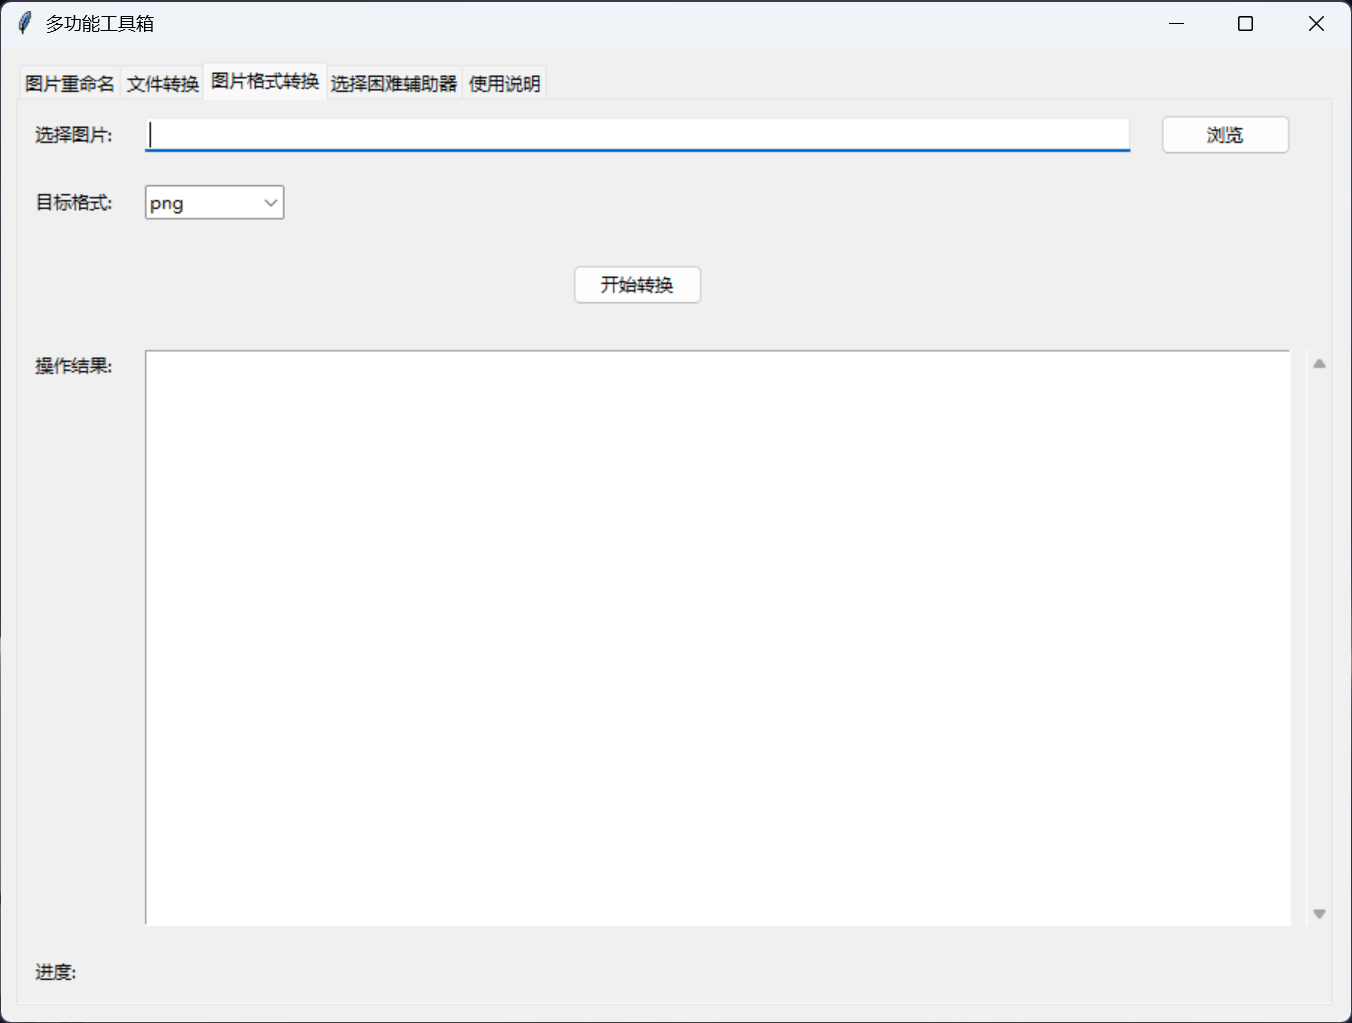Viewport: 1352px width, 1023px height.
Task: Switch to the 图片重命名 tab
Action: pyautogui.click(x=70, y=84)
